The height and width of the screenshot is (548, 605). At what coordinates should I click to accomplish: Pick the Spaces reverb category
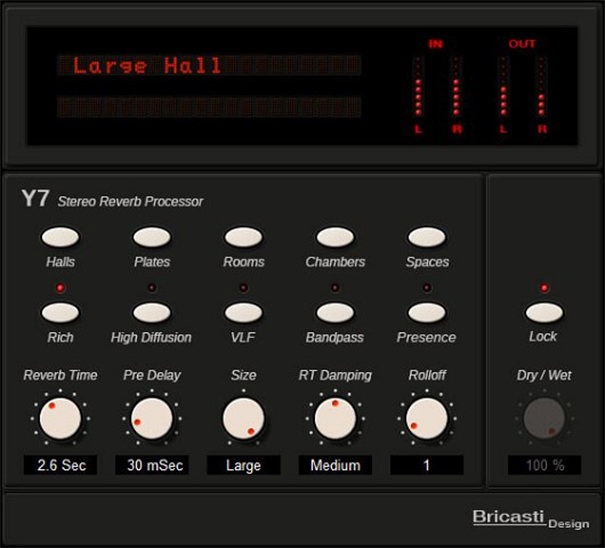click(x=426, y=237)
